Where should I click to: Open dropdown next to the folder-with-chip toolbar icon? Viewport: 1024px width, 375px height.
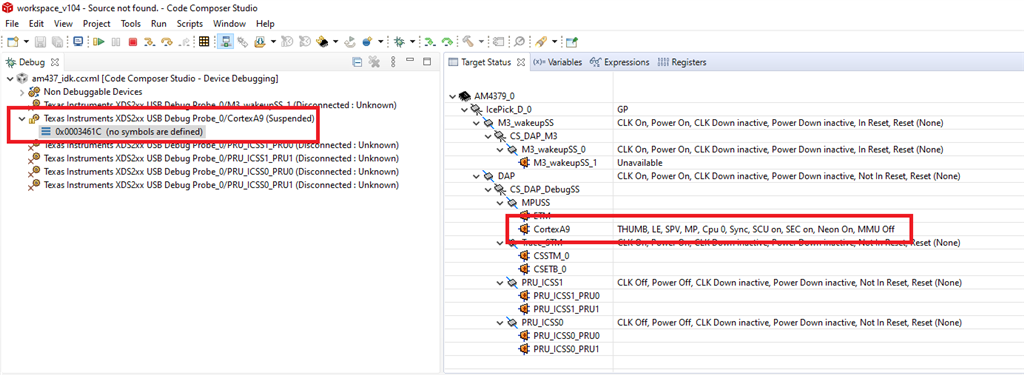pyautogui.click(x=336, y=41)
